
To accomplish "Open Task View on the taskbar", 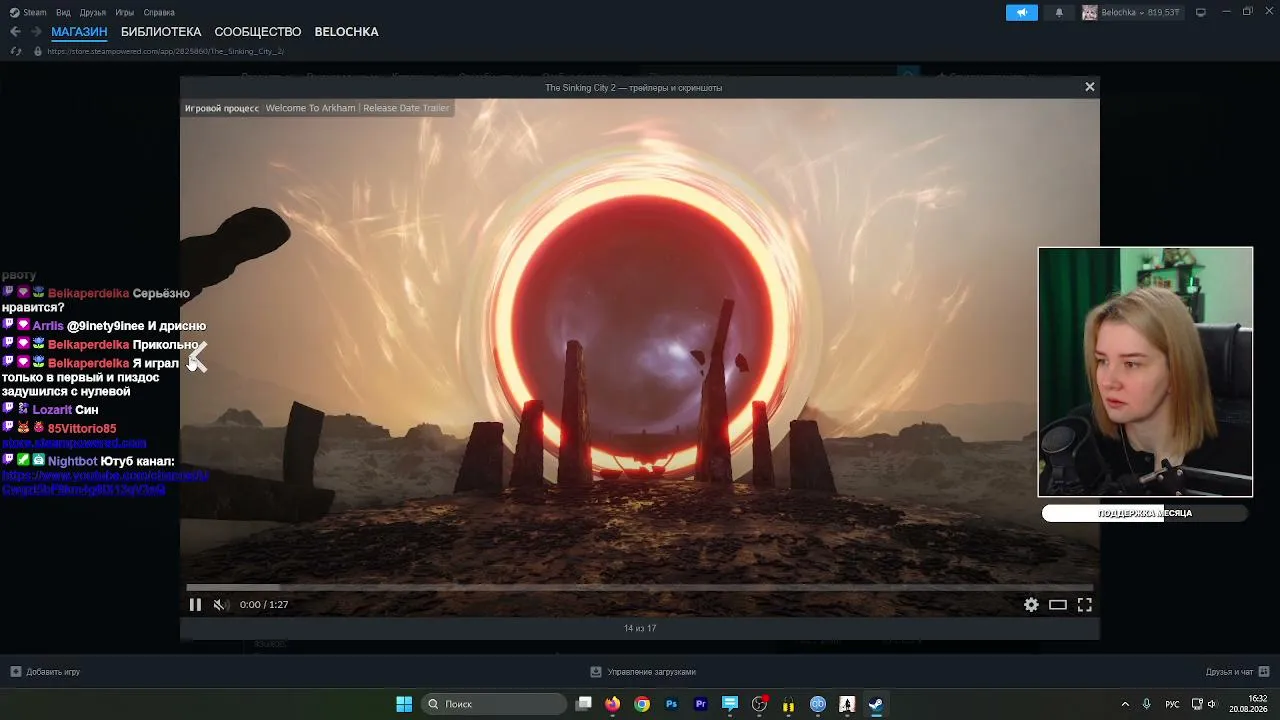I will pyautogui.click(x=584, y=704).
